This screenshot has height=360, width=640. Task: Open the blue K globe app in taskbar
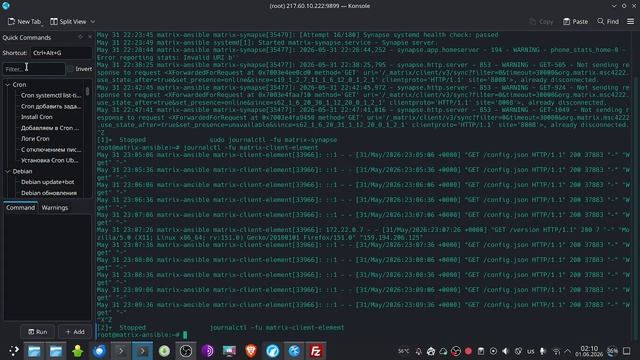click(x=294, y=351)
